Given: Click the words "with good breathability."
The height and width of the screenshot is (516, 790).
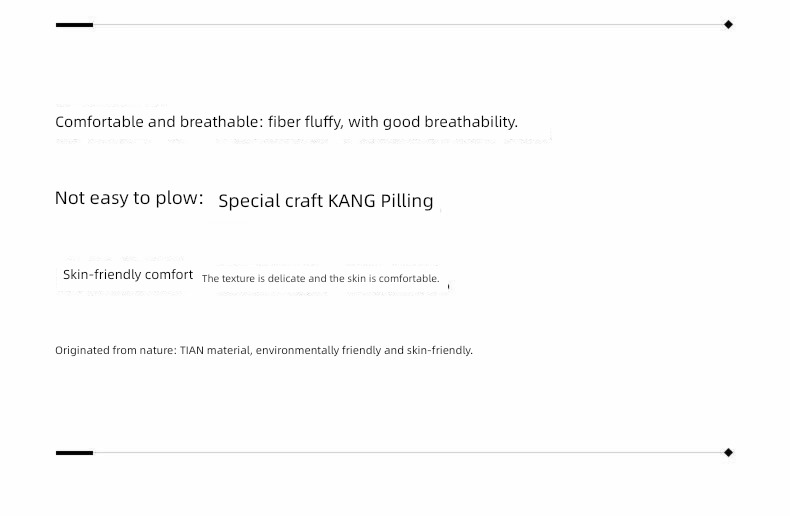Looking at the screenshot, I should (433, 122).
